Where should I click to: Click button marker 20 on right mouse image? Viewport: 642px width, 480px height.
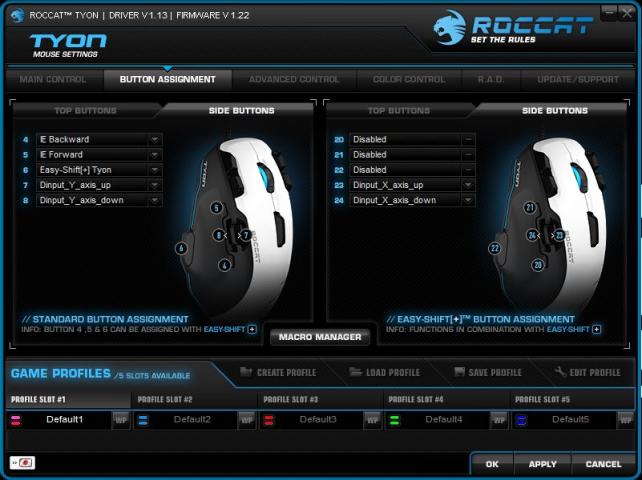tap(538, 265)
